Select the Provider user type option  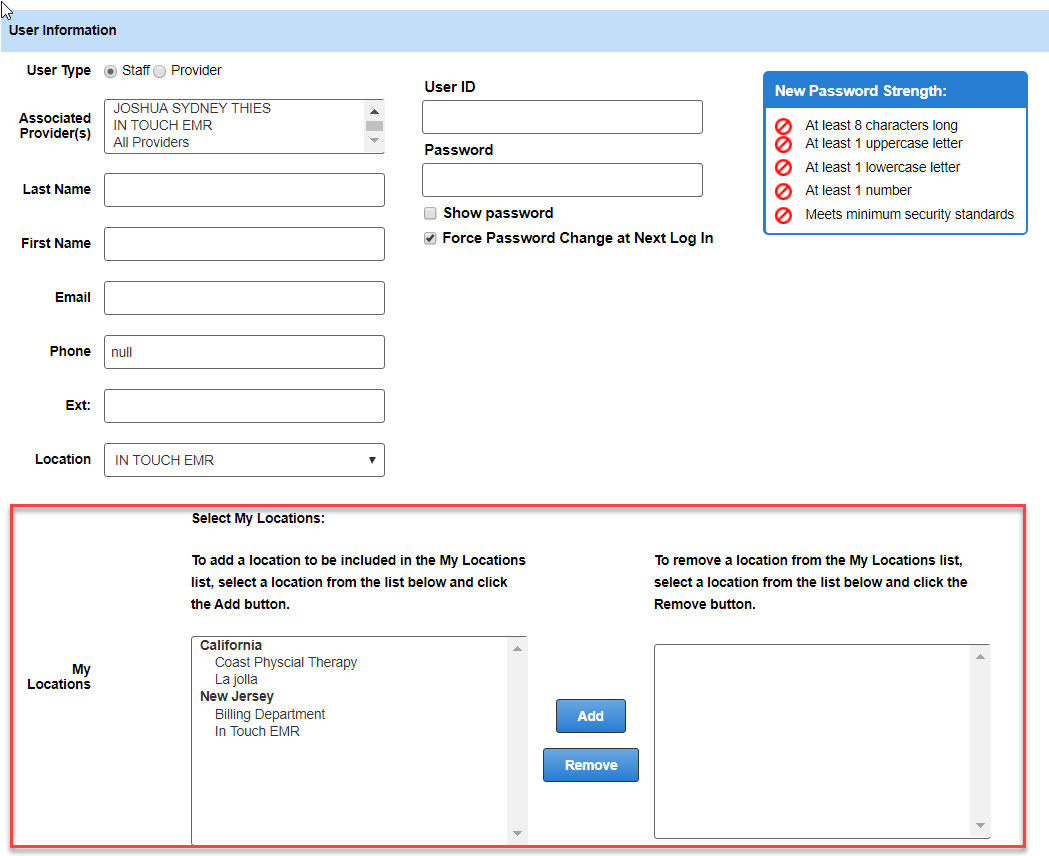(159, 71)
